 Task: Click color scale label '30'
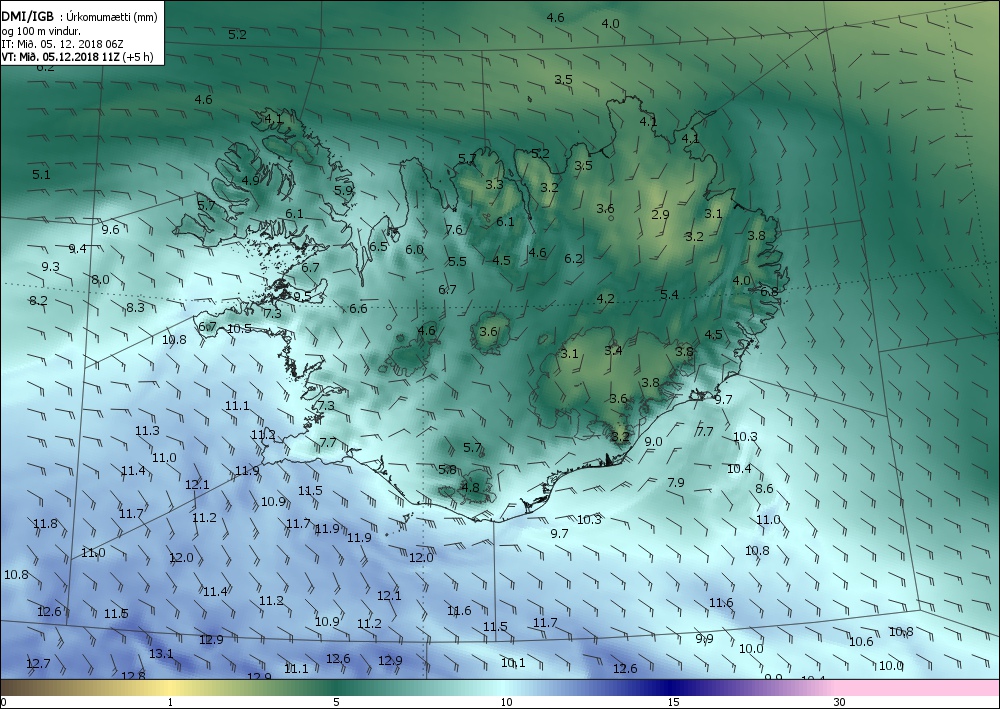coord(839,702)
